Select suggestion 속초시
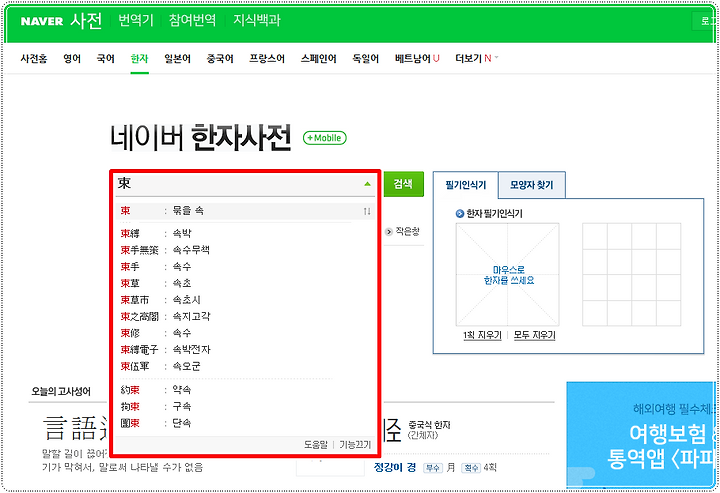Image resolution: width=720 pixels, height=493 pixels. click(x=245, y=300)
